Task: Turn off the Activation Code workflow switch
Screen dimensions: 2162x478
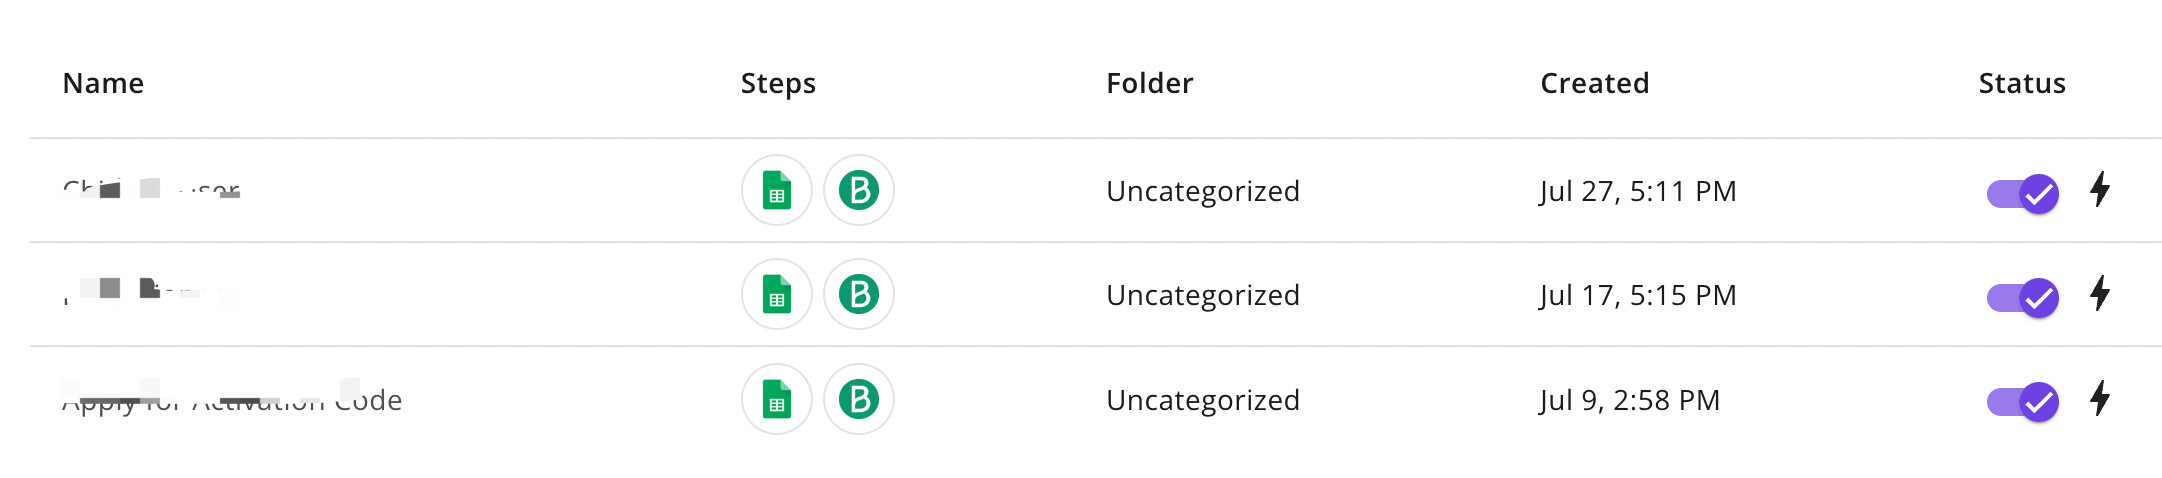Action: pos(2022,402)
